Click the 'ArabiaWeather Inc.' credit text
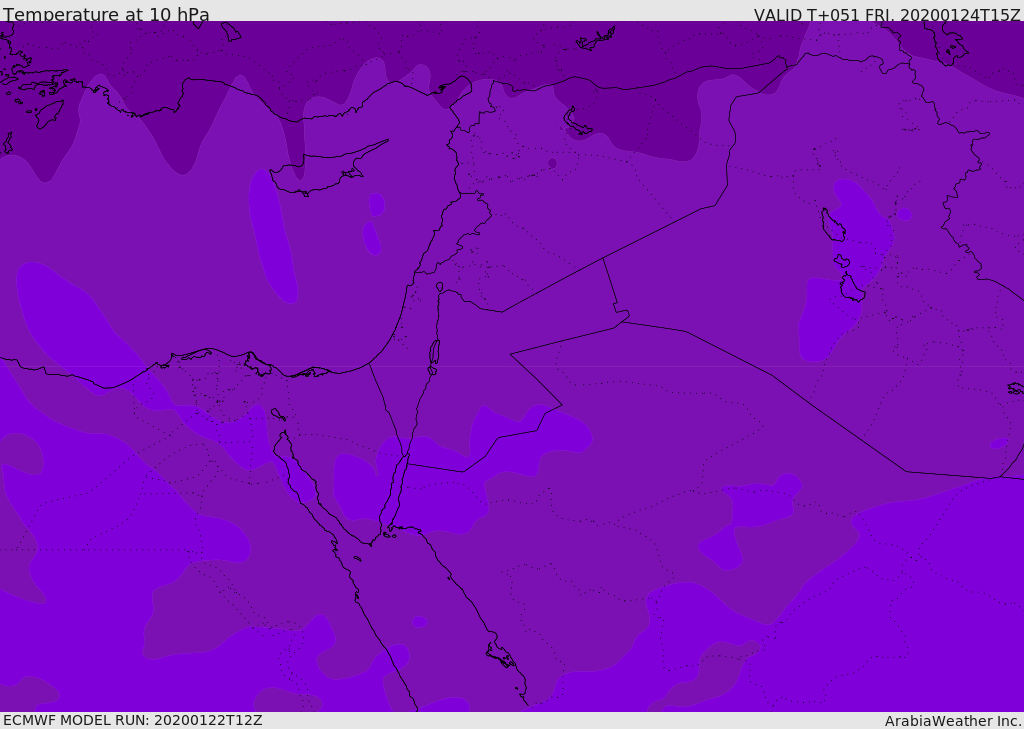 (x=953, y=721)
